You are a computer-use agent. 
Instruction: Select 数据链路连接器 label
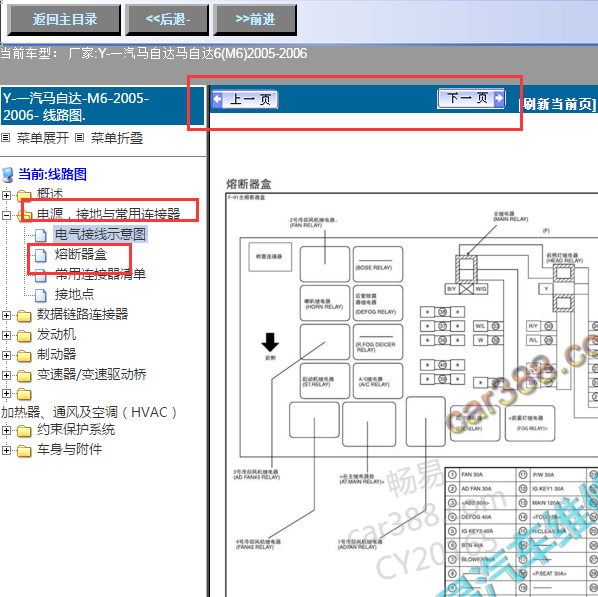pyautogui.click(x=82, y=314)
